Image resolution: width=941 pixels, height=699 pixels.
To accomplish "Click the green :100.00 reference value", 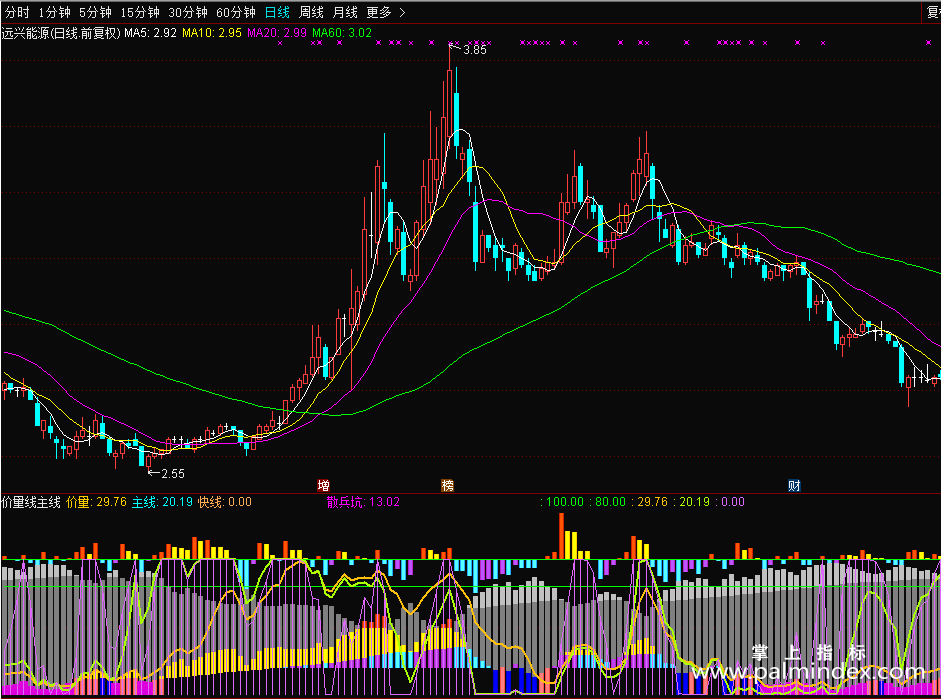I will [x=562, y=502].
